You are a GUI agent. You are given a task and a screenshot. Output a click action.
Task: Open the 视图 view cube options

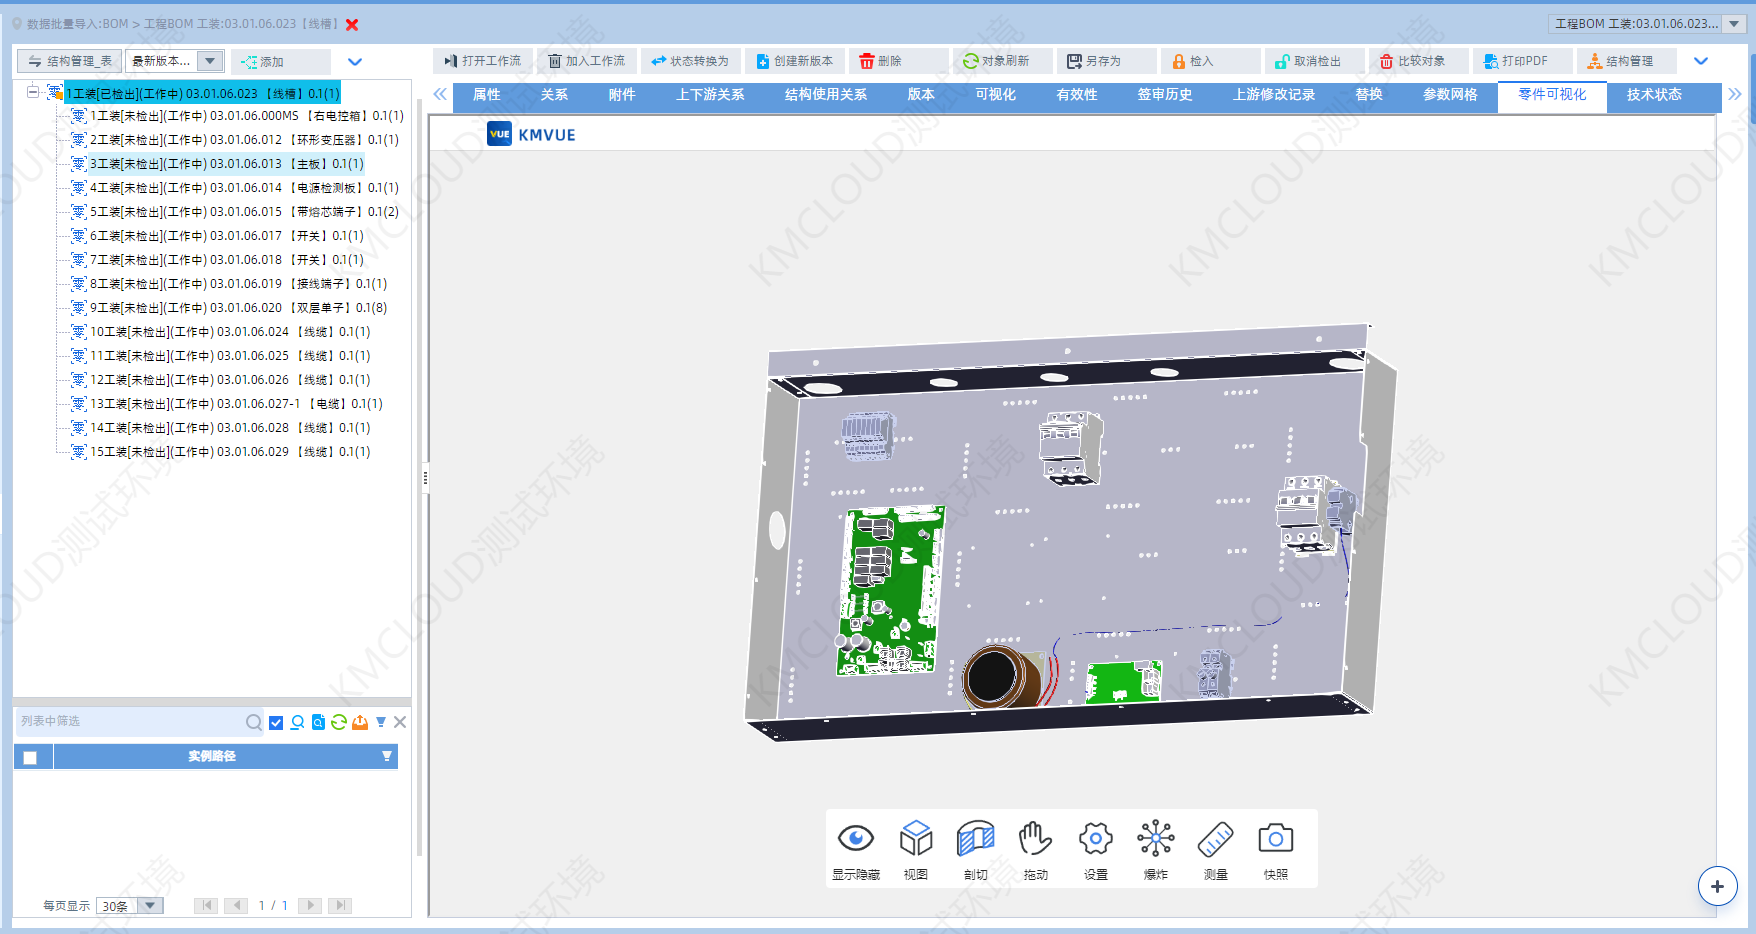click(915, 840)
